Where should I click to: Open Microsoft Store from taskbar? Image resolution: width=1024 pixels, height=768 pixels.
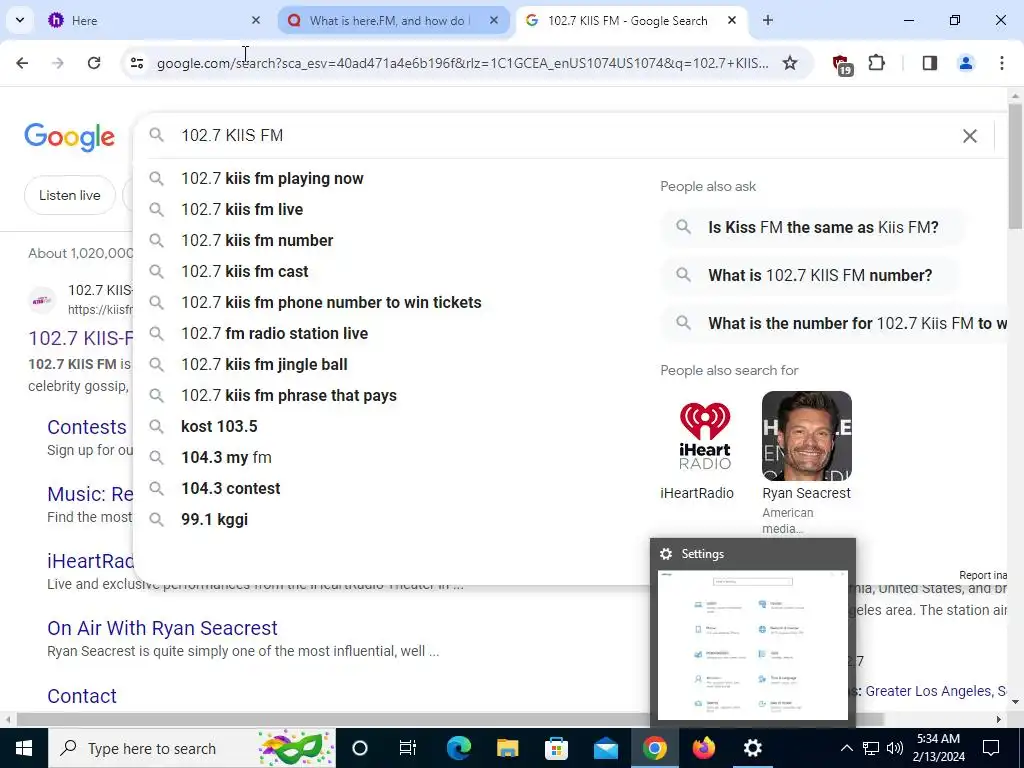point(556,748)
